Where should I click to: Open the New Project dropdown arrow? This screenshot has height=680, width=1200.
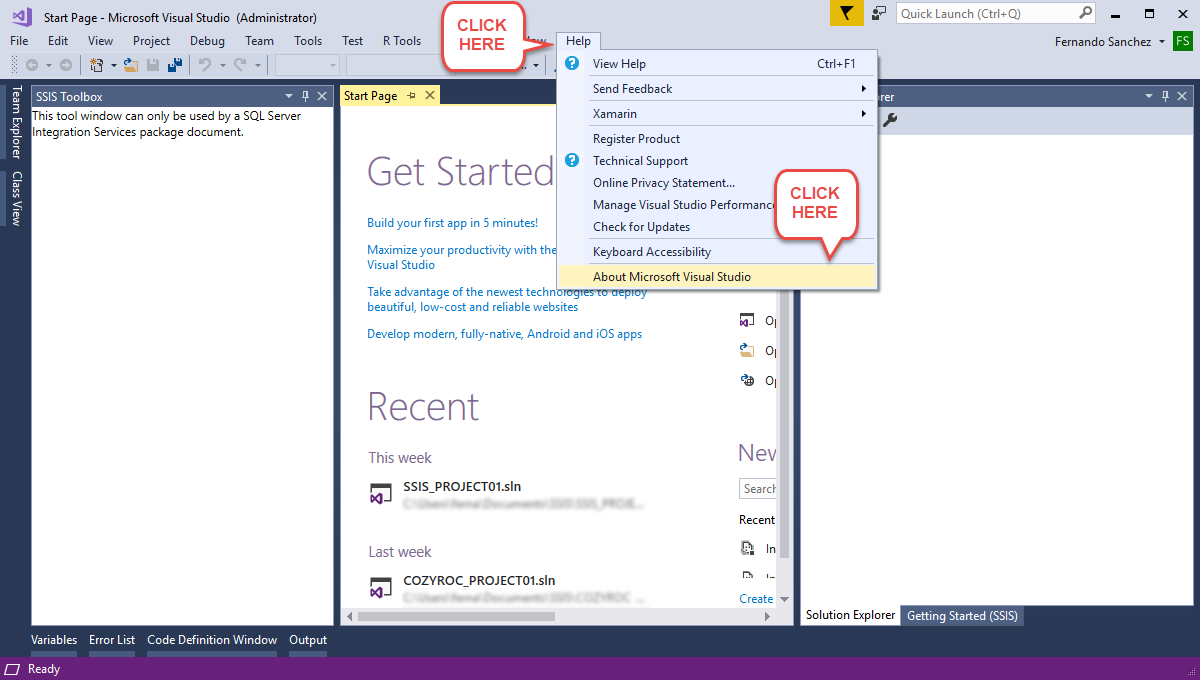pos(112,65)
